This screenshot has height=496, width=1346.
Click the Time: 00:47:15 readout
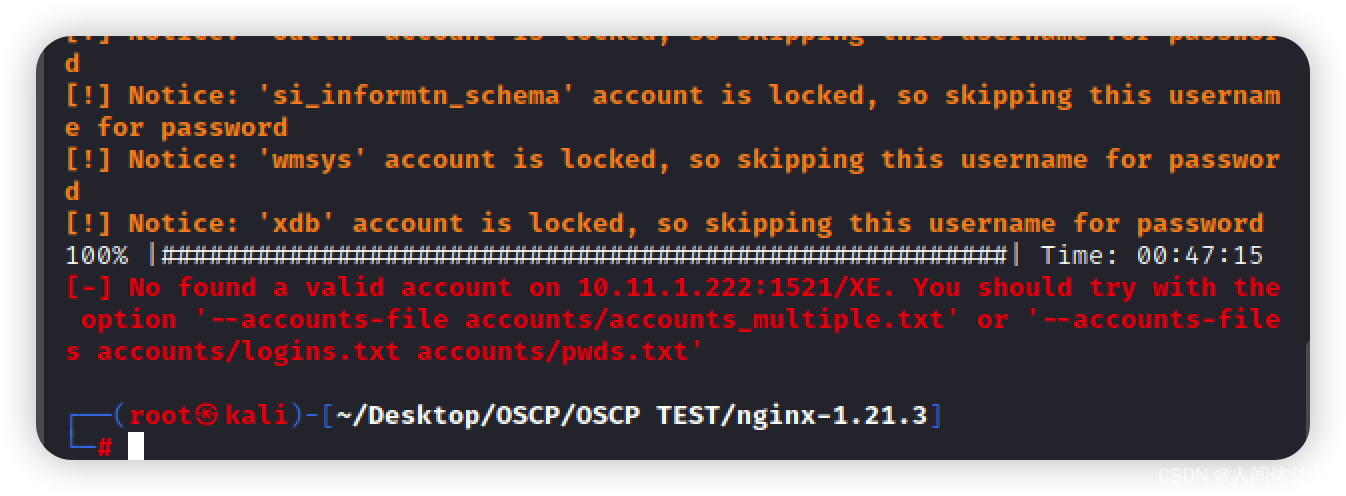point(1152,255)
